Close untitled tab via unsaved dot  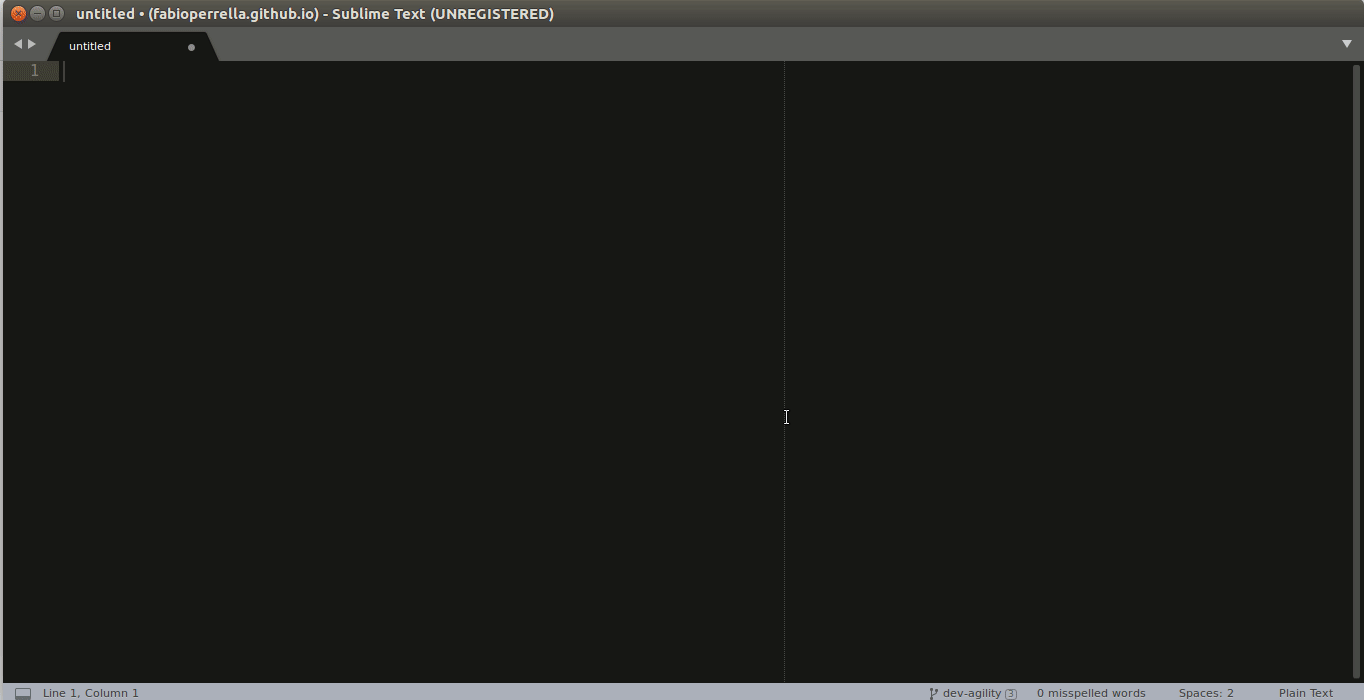point(192,47)
